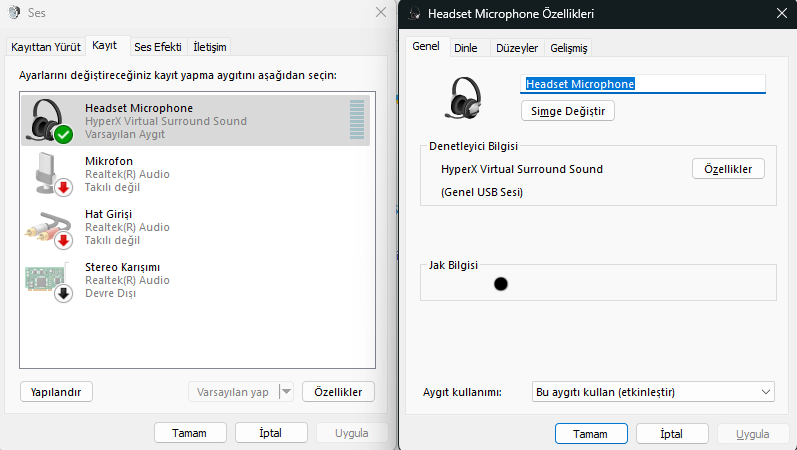This screenshot has height=450, width=797.
Task: Click the large headset icon in Genel tab
Action: [463, 98]
